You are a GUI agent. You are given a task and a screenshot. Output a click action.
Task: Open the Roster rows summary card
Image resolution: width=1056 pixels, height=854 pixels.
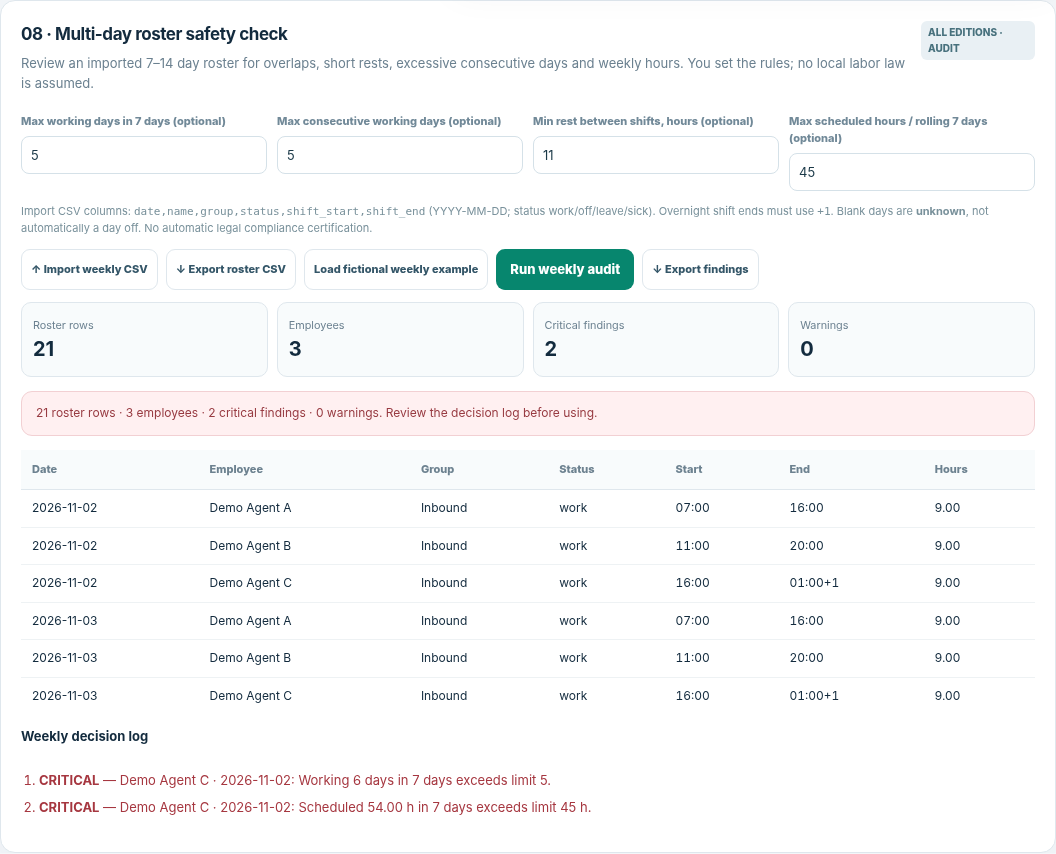tap(144, 339)
